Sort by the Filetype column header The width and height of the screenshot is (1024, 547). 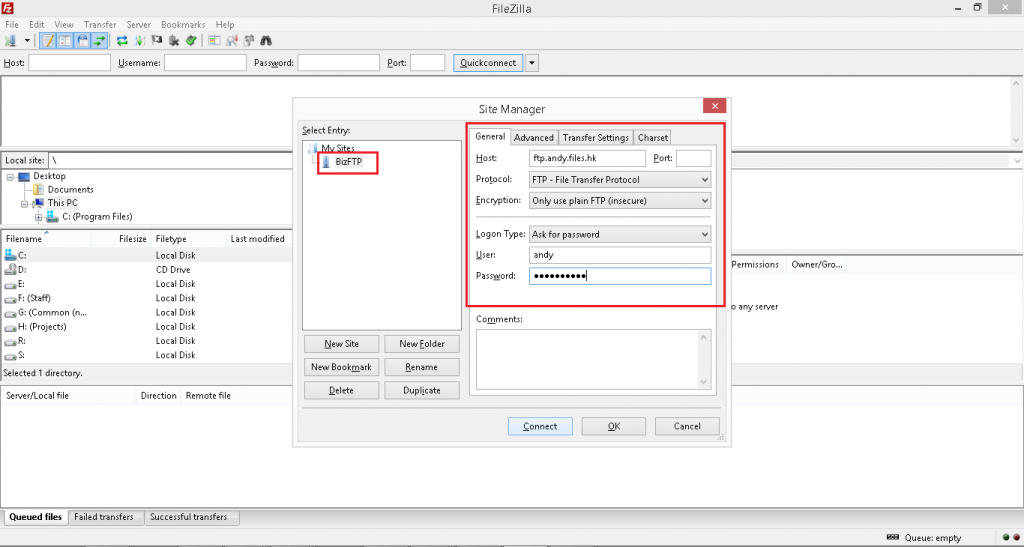click(189, 239)
